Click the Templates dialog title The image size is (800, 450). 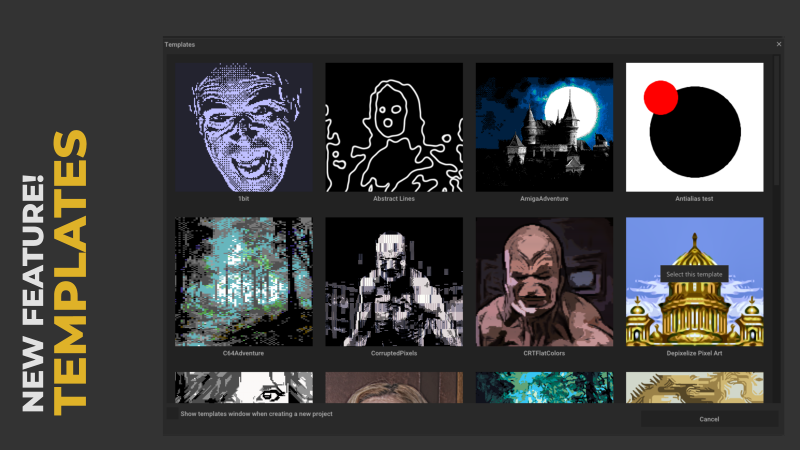pos(180,44)
